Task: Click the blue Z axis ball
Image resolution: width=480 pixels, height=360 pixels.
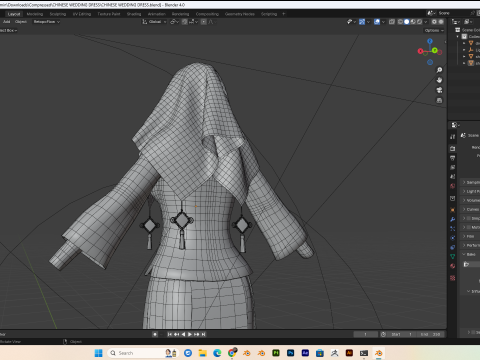Action: 430,41
